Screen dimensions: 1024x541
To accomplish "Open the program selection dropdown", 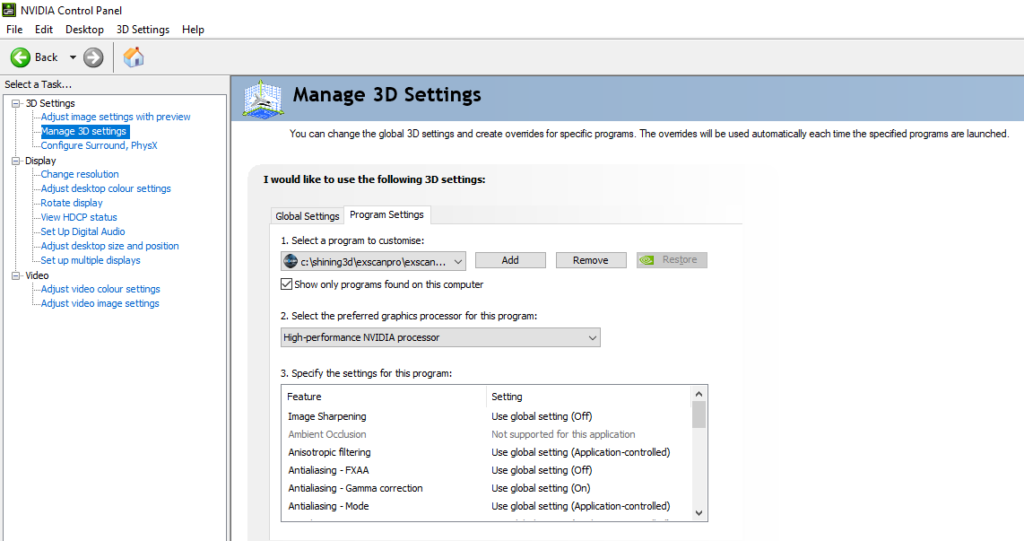I will click(x=374, y=261).
